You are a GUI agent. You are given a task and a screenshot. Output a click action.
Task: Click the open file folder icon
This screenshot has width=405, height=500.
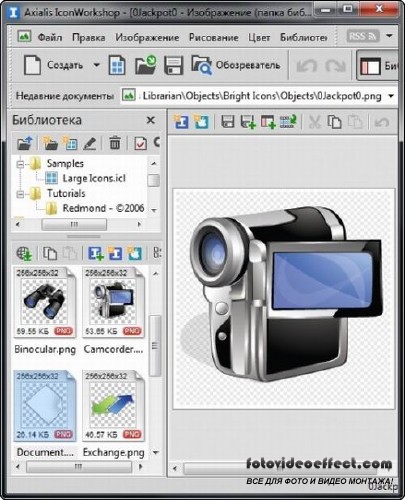[x=146, y=65]
